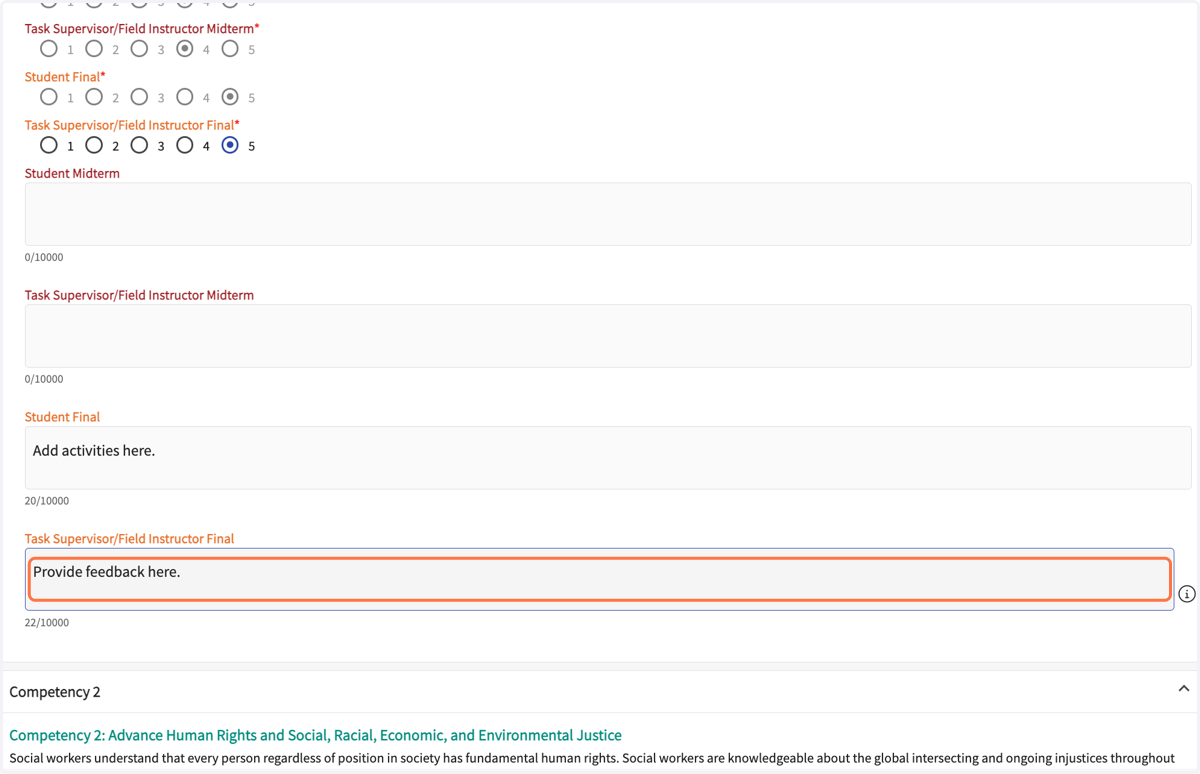This screenshot has width=1200, height=774.
Task: Pick rating 2 for Task Supervisor/Field Instructor Midterm
Action: point(94,48)
